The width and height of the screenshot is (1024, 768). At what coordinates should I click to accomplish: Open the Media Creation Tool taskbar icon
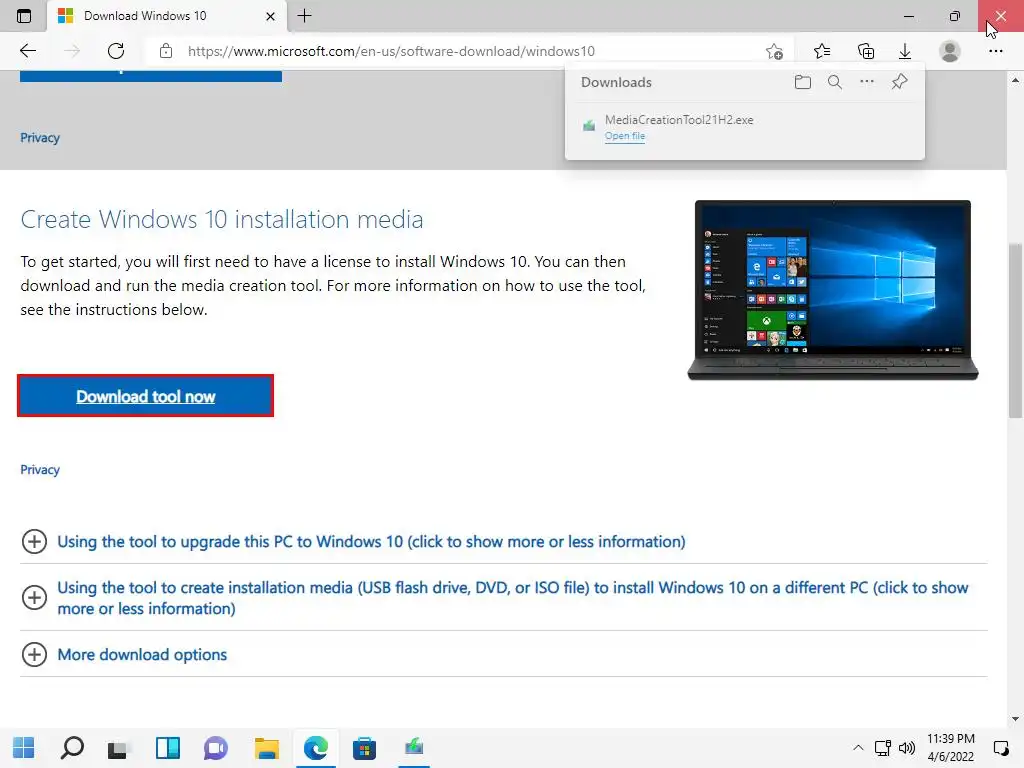pyautogui.click(x=413, y=748)
